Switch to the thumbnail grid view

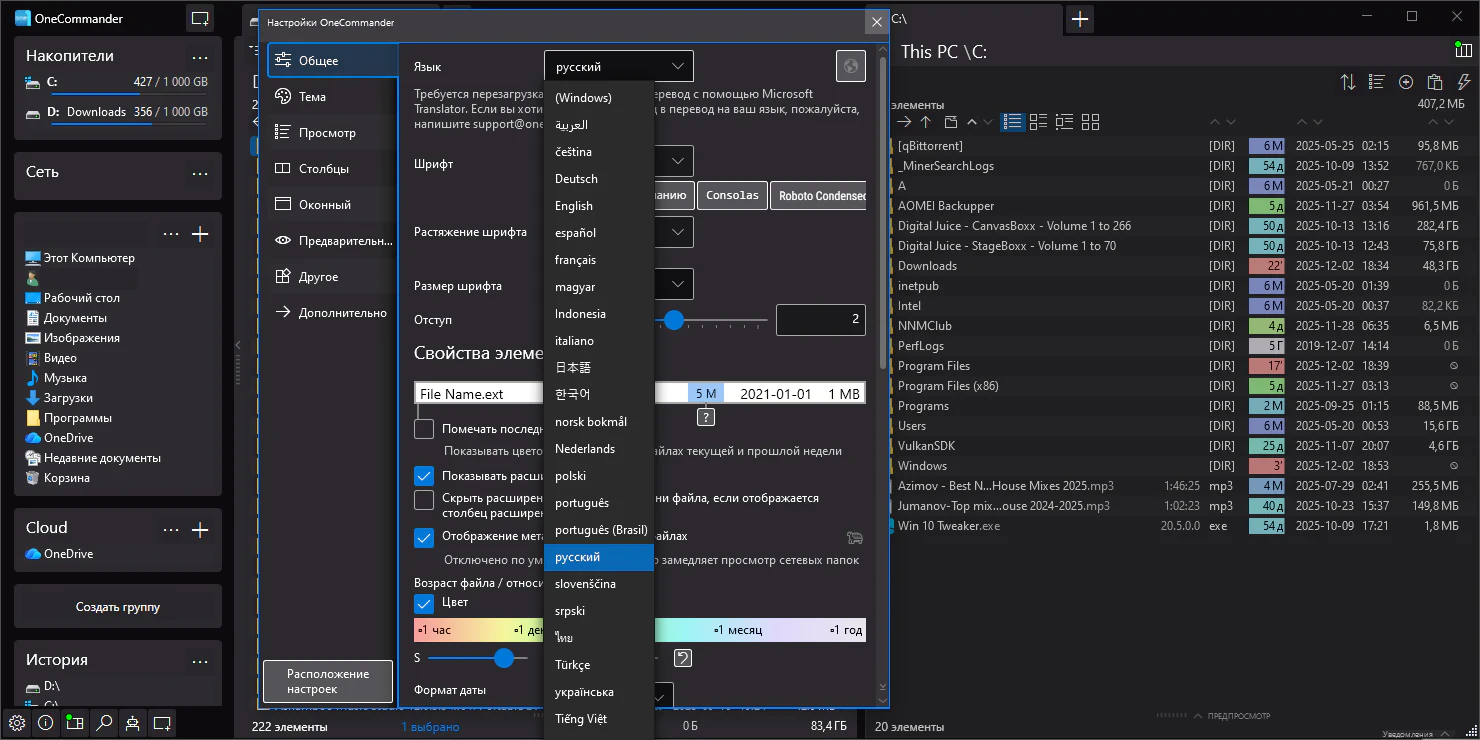coord(1090,122)
